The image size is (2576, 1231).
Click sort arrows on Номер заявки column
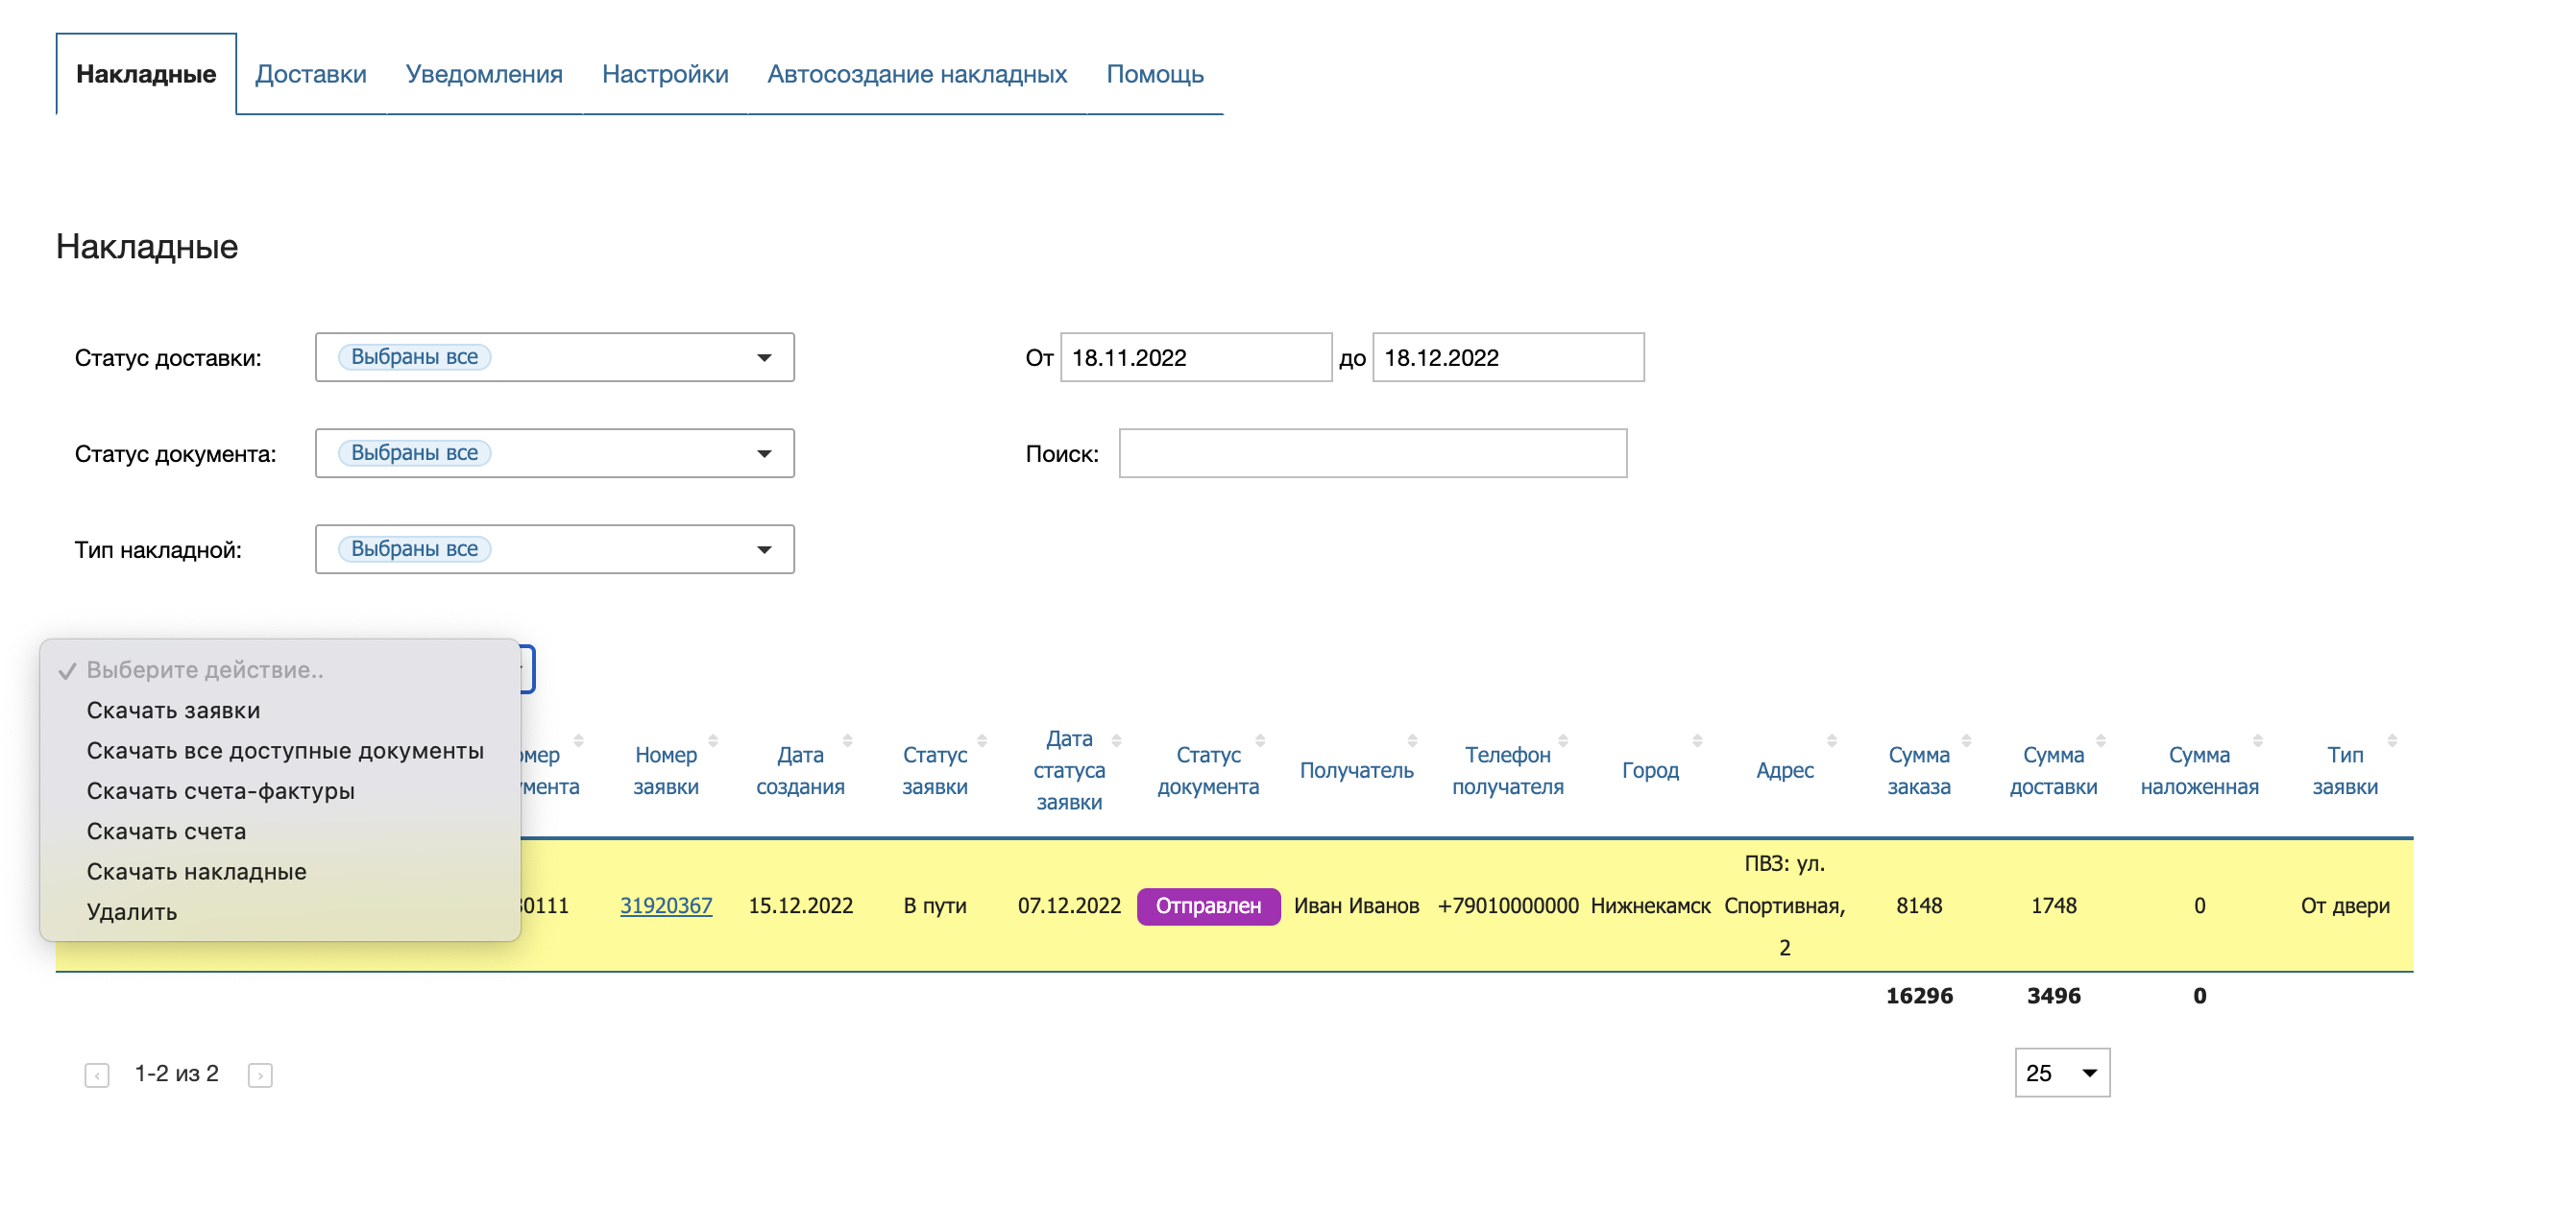tap(713, 741)
